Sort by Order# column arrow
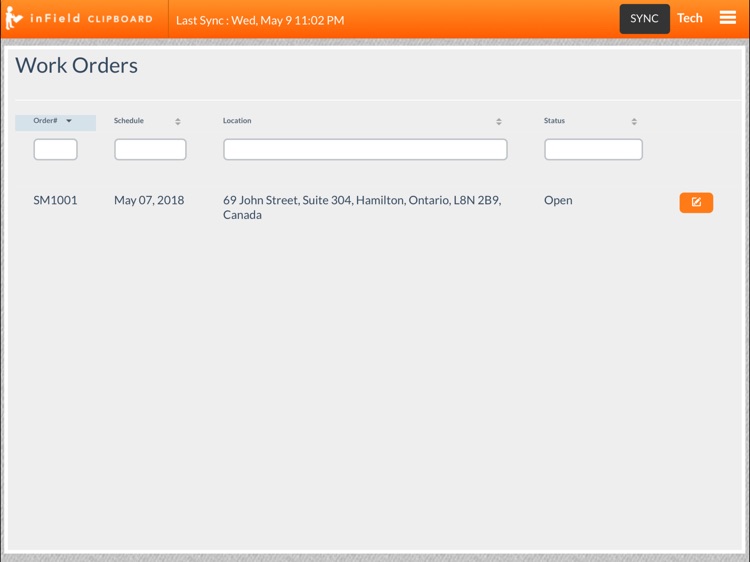Image resolution: width=750 pixels, height=562 pixels. pos(69,121)
